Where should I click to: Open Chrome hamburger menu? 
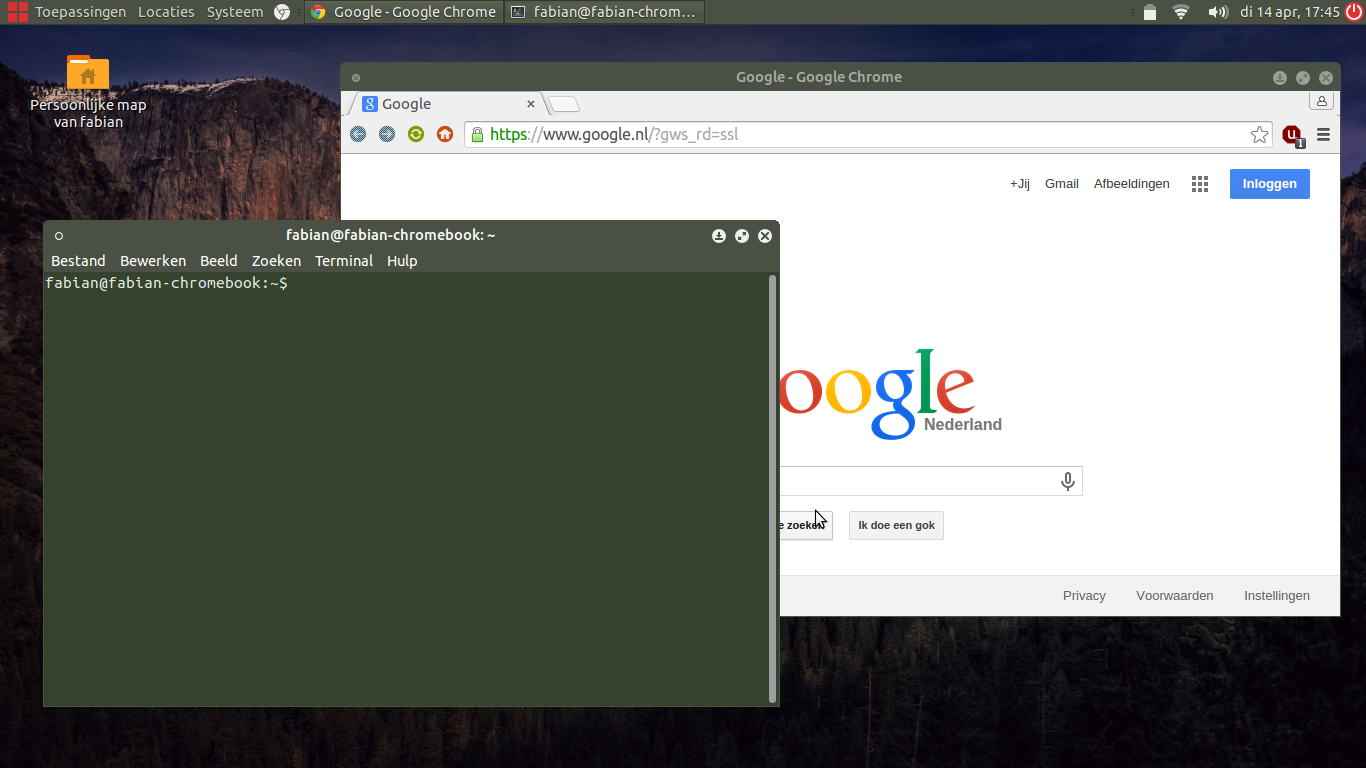click(x=1323, y=134)
